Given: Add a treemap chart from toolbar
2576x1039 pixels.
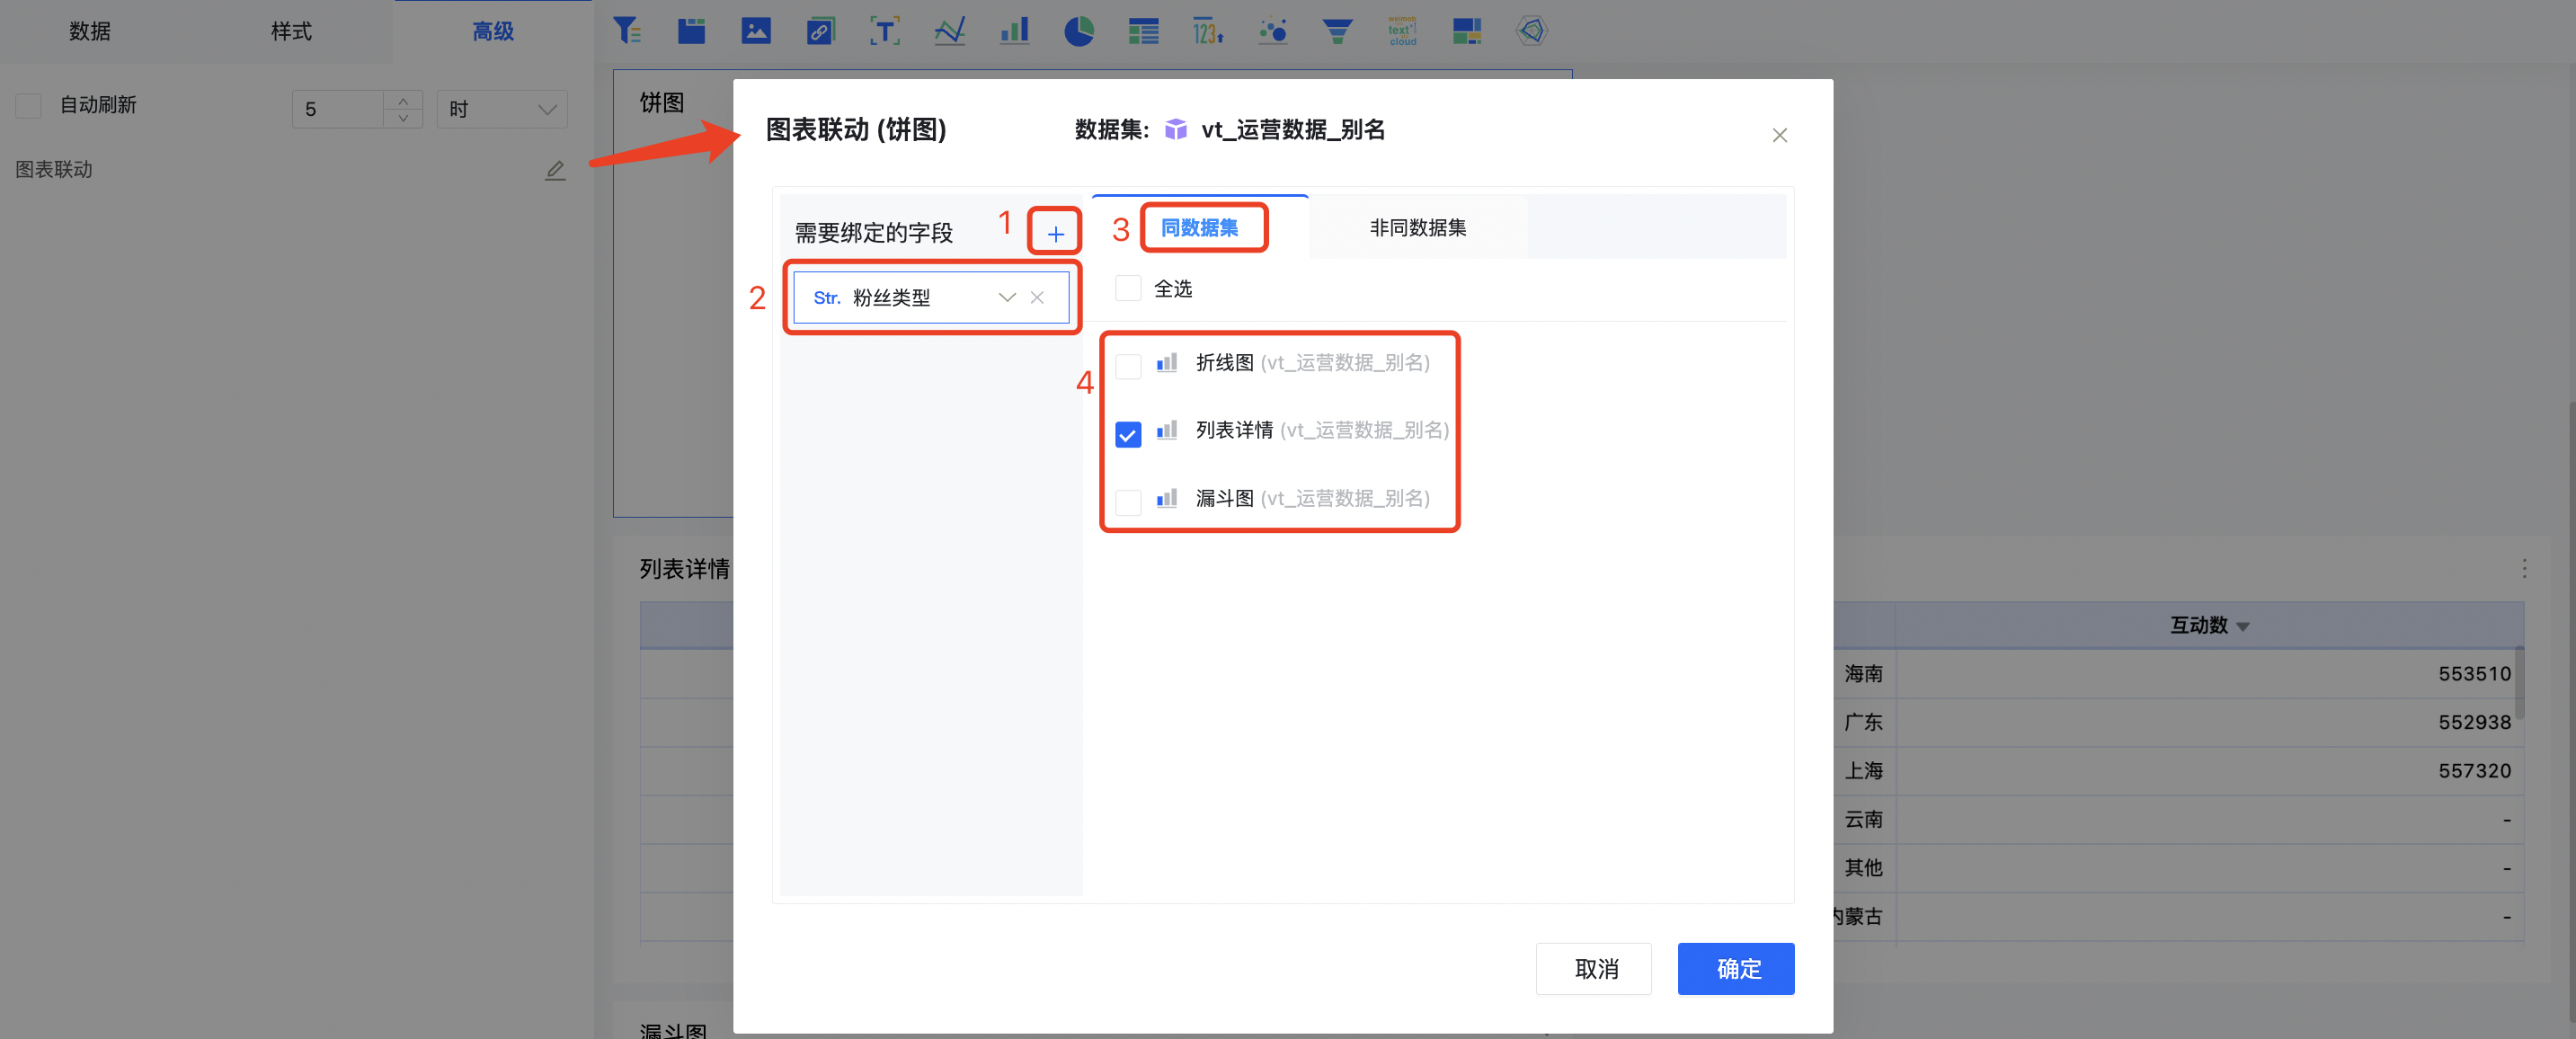Looking at the screenshot, I should (x=1467, y=31).
